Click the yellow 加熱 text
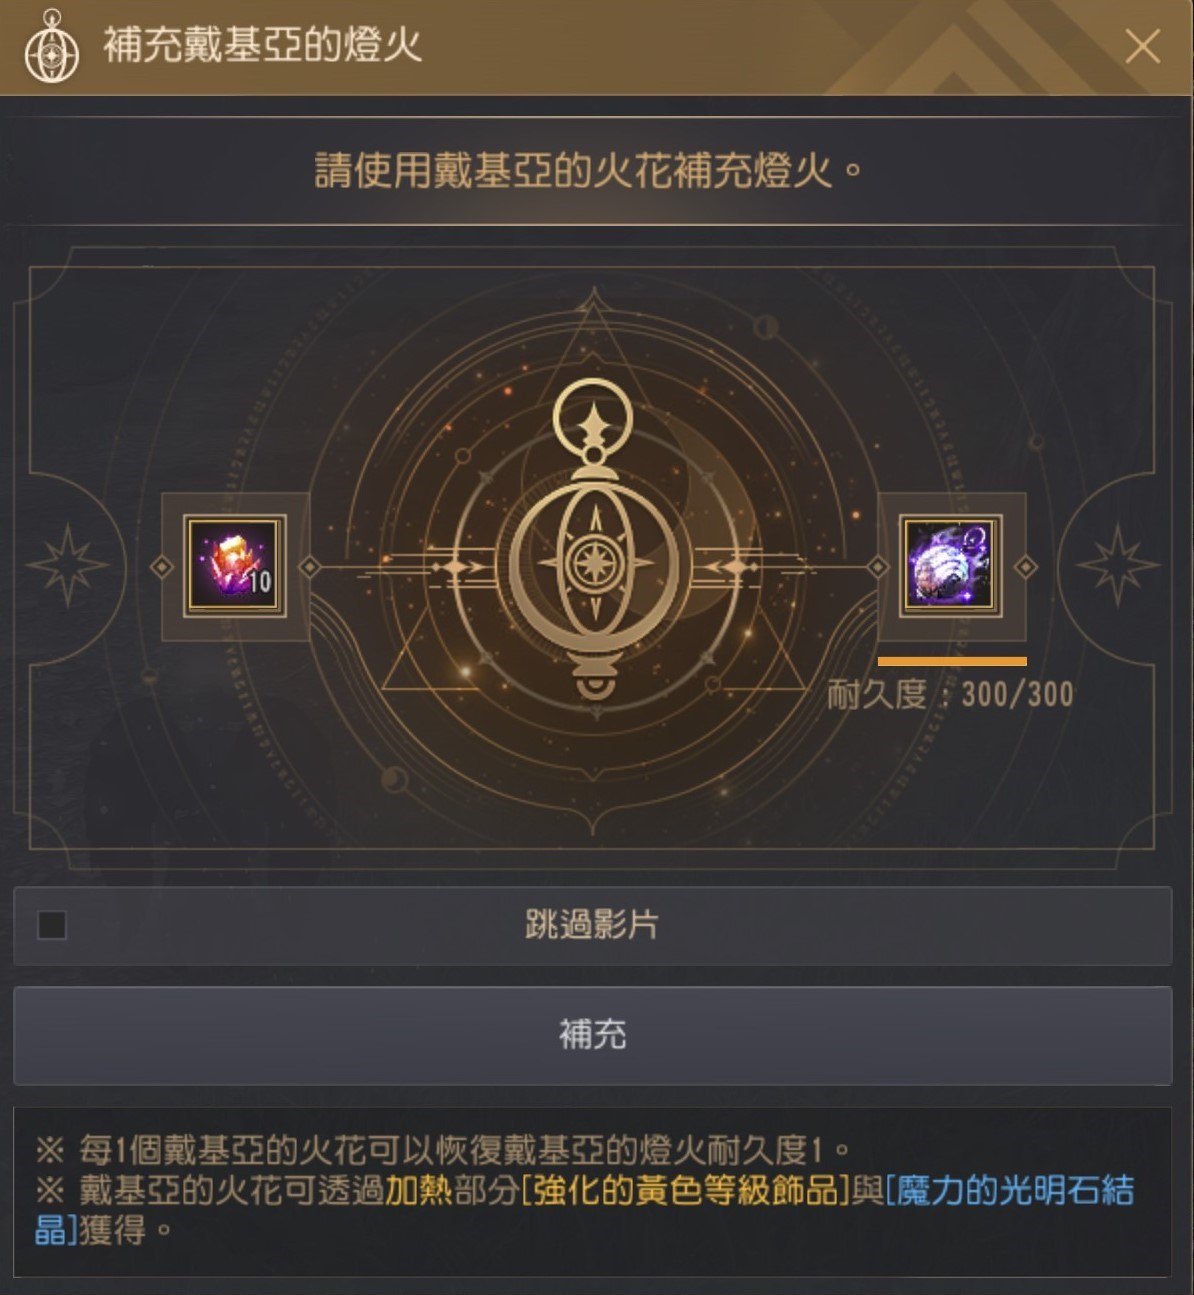 419,1191
